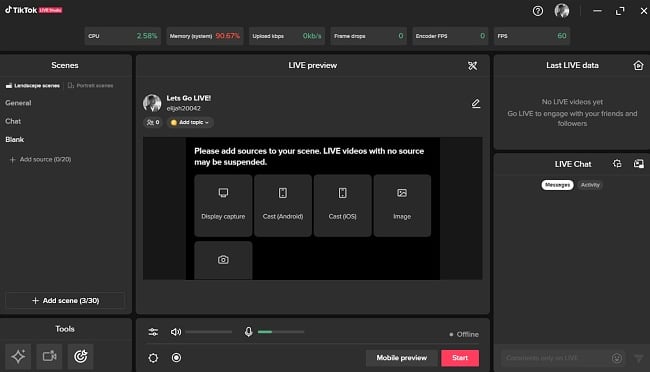Toggle the record button

click(x=176, y=357)
